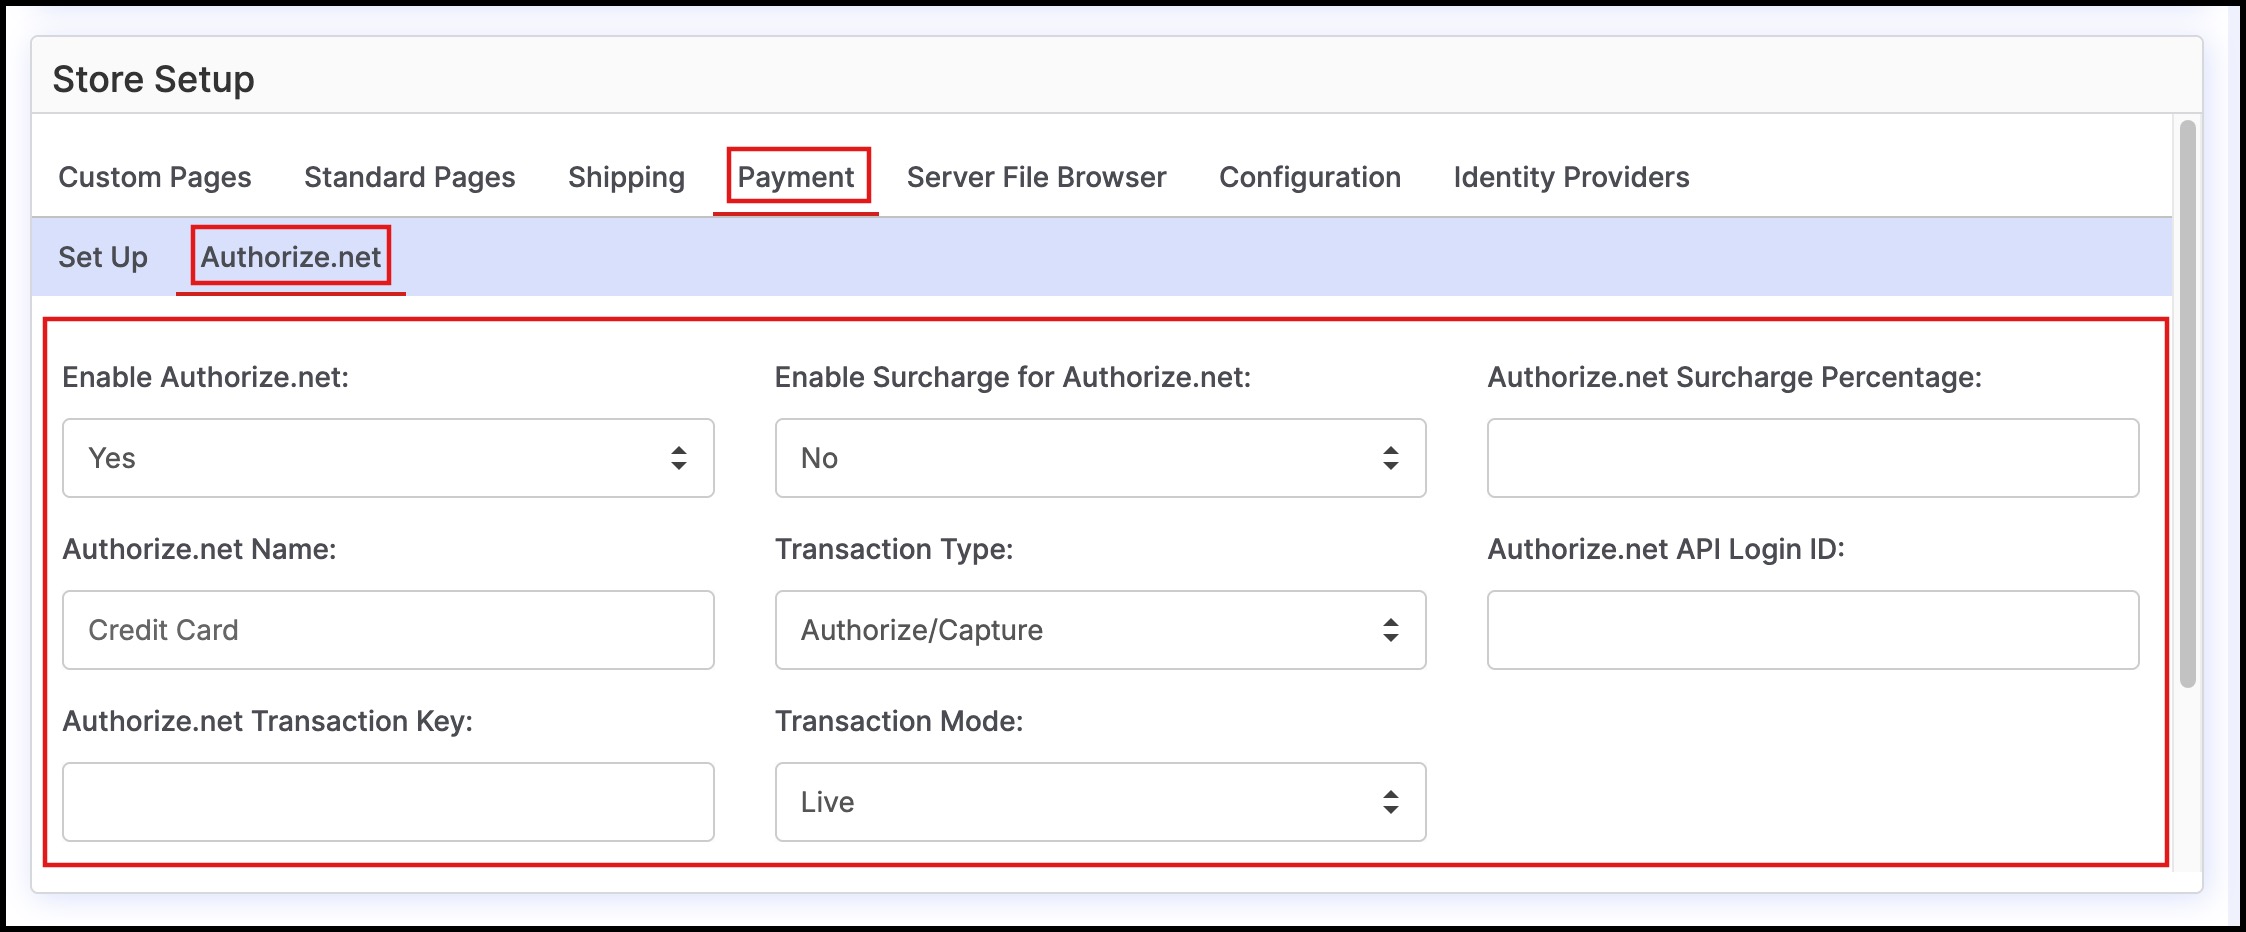
Task: Open the Transaction Type dropdown
Action: [1100, 630]
